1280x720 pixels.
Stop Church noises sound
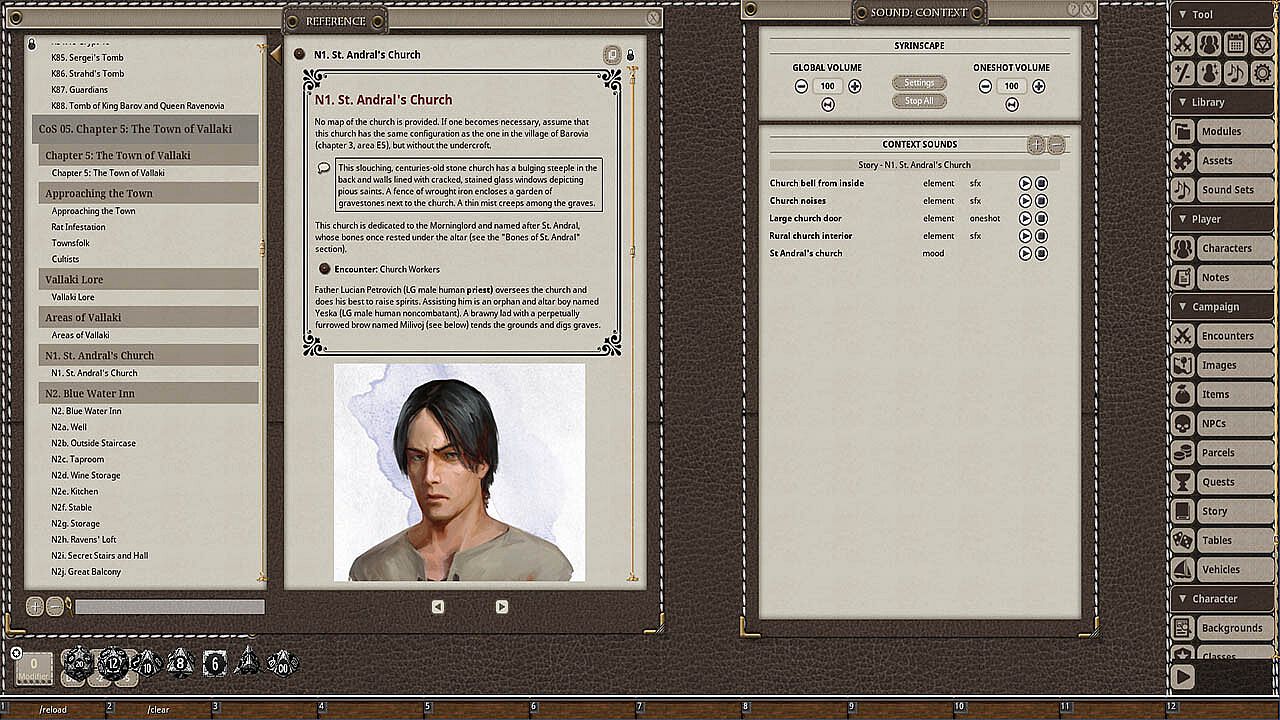point(1041,201)
